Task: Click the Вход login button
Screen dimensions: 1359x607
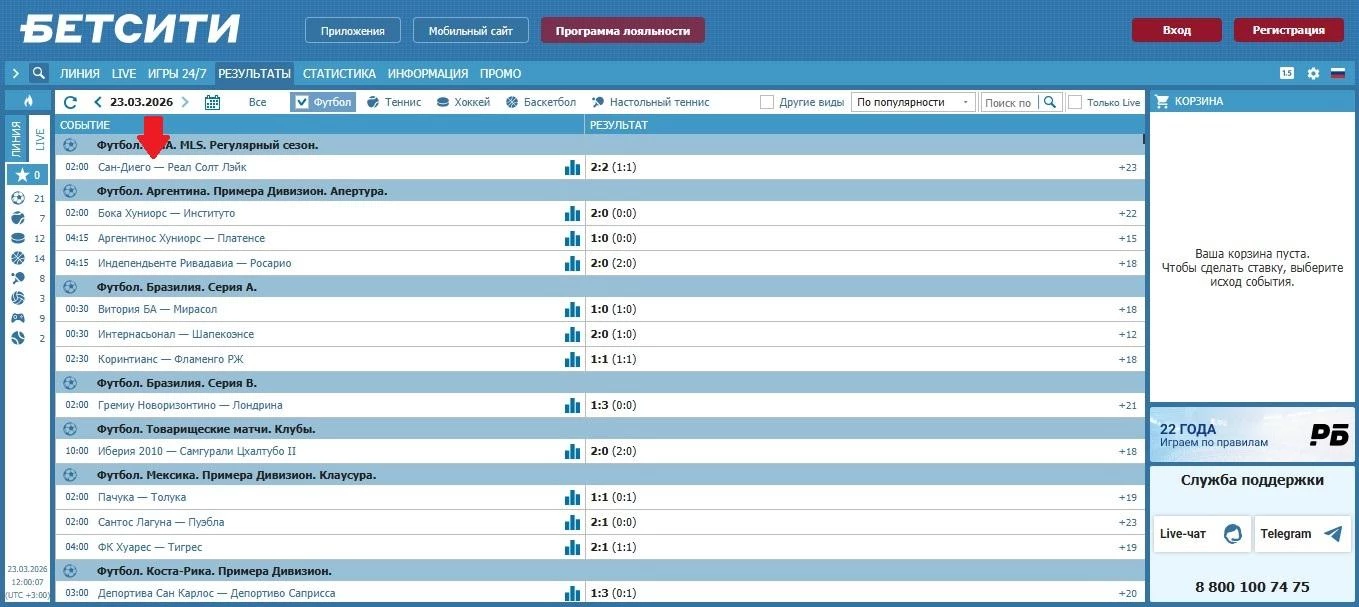Action: click(x=1176, y=30)
